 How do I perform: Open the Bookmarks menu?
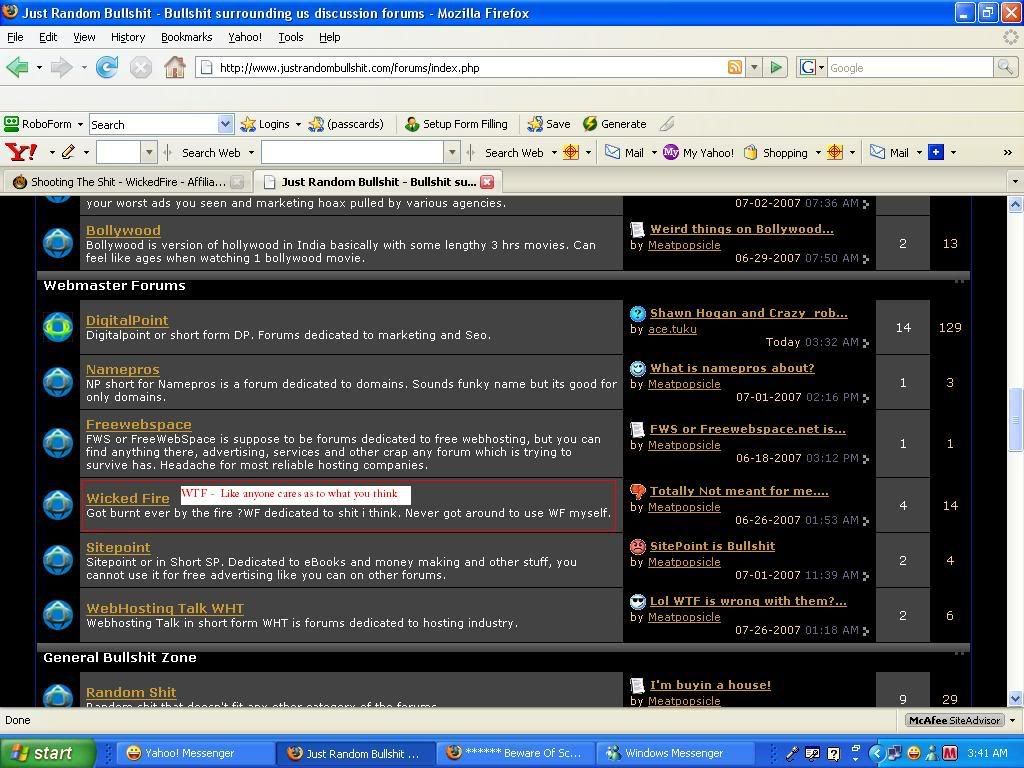(187, 37)
